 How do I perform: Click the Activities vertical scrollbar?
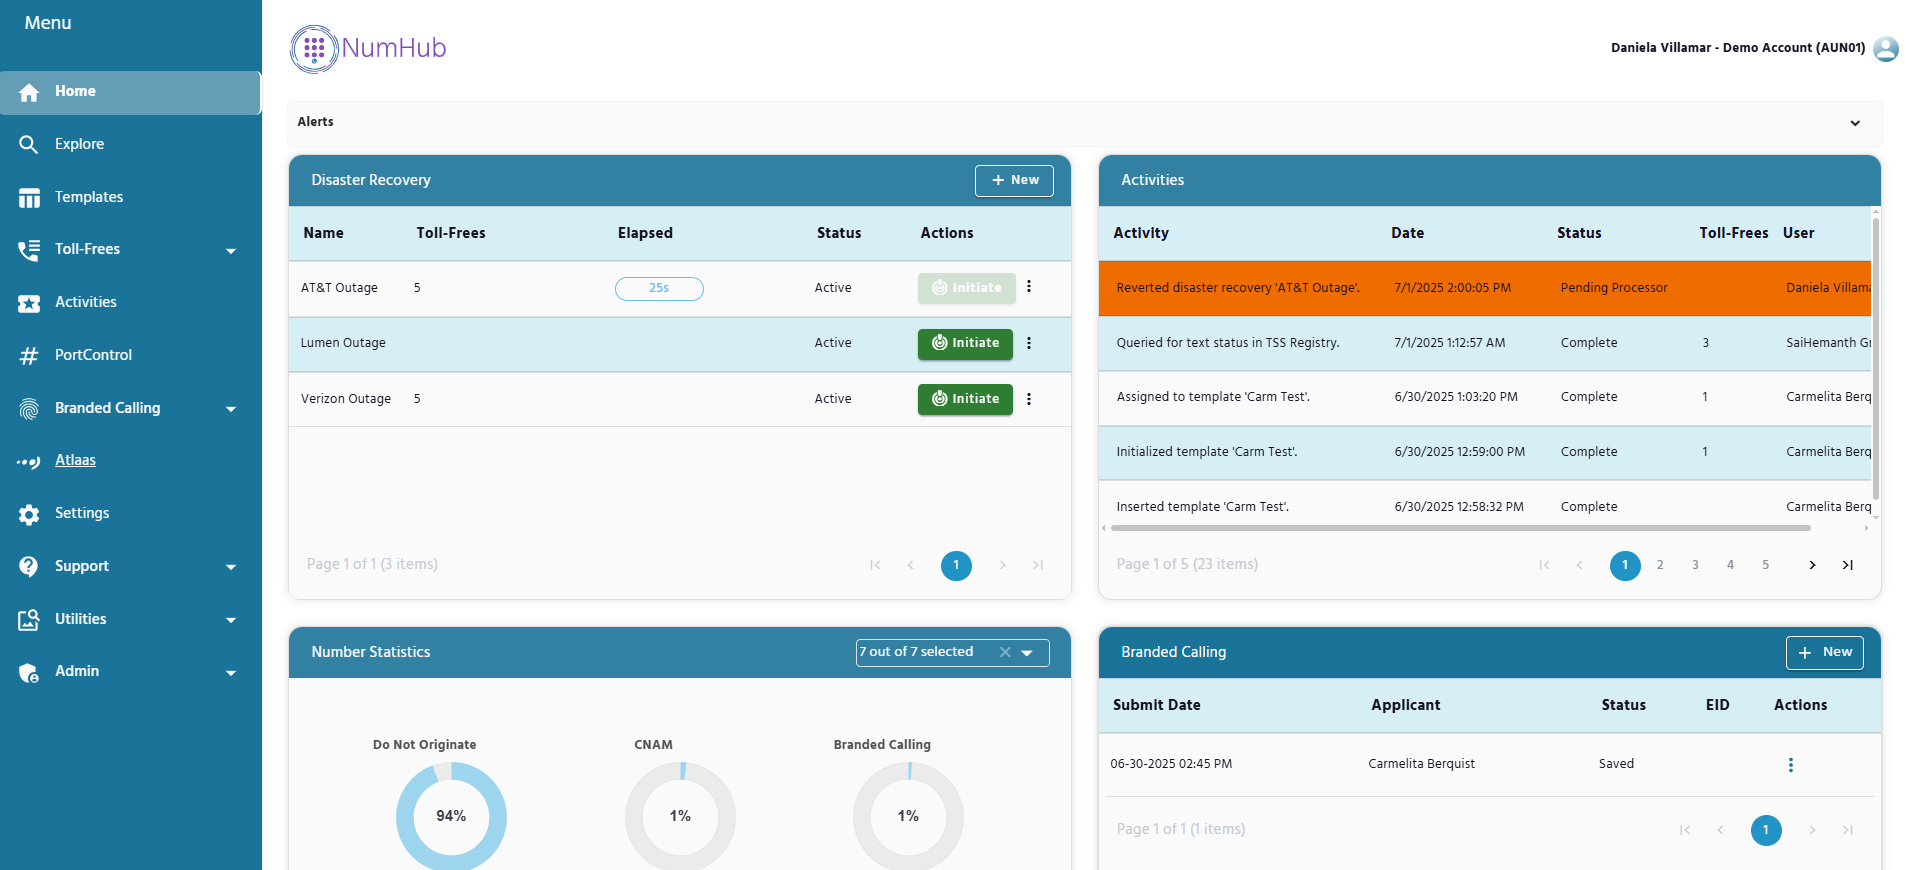coord(1876,358)
